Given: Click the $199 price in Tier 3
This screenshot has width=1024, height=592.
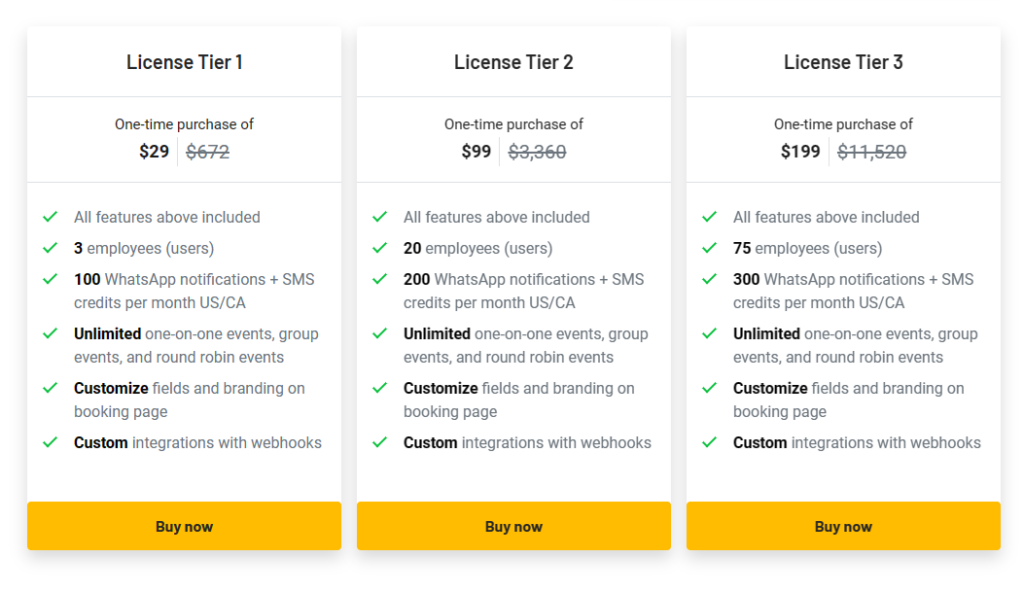Looking at the screenshot, I should coord(800,152).
